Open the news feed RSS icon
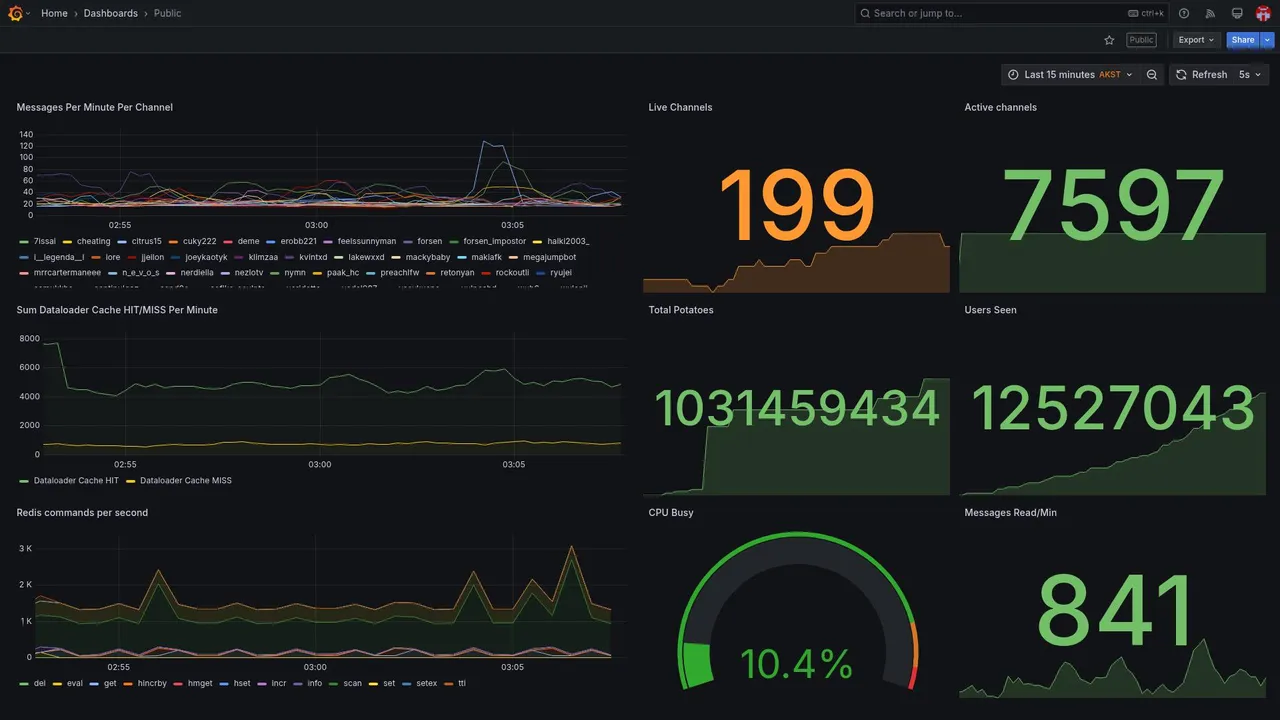Image resolution: width=1280 pixels, height=720 pixels. tap(1210, 13)
